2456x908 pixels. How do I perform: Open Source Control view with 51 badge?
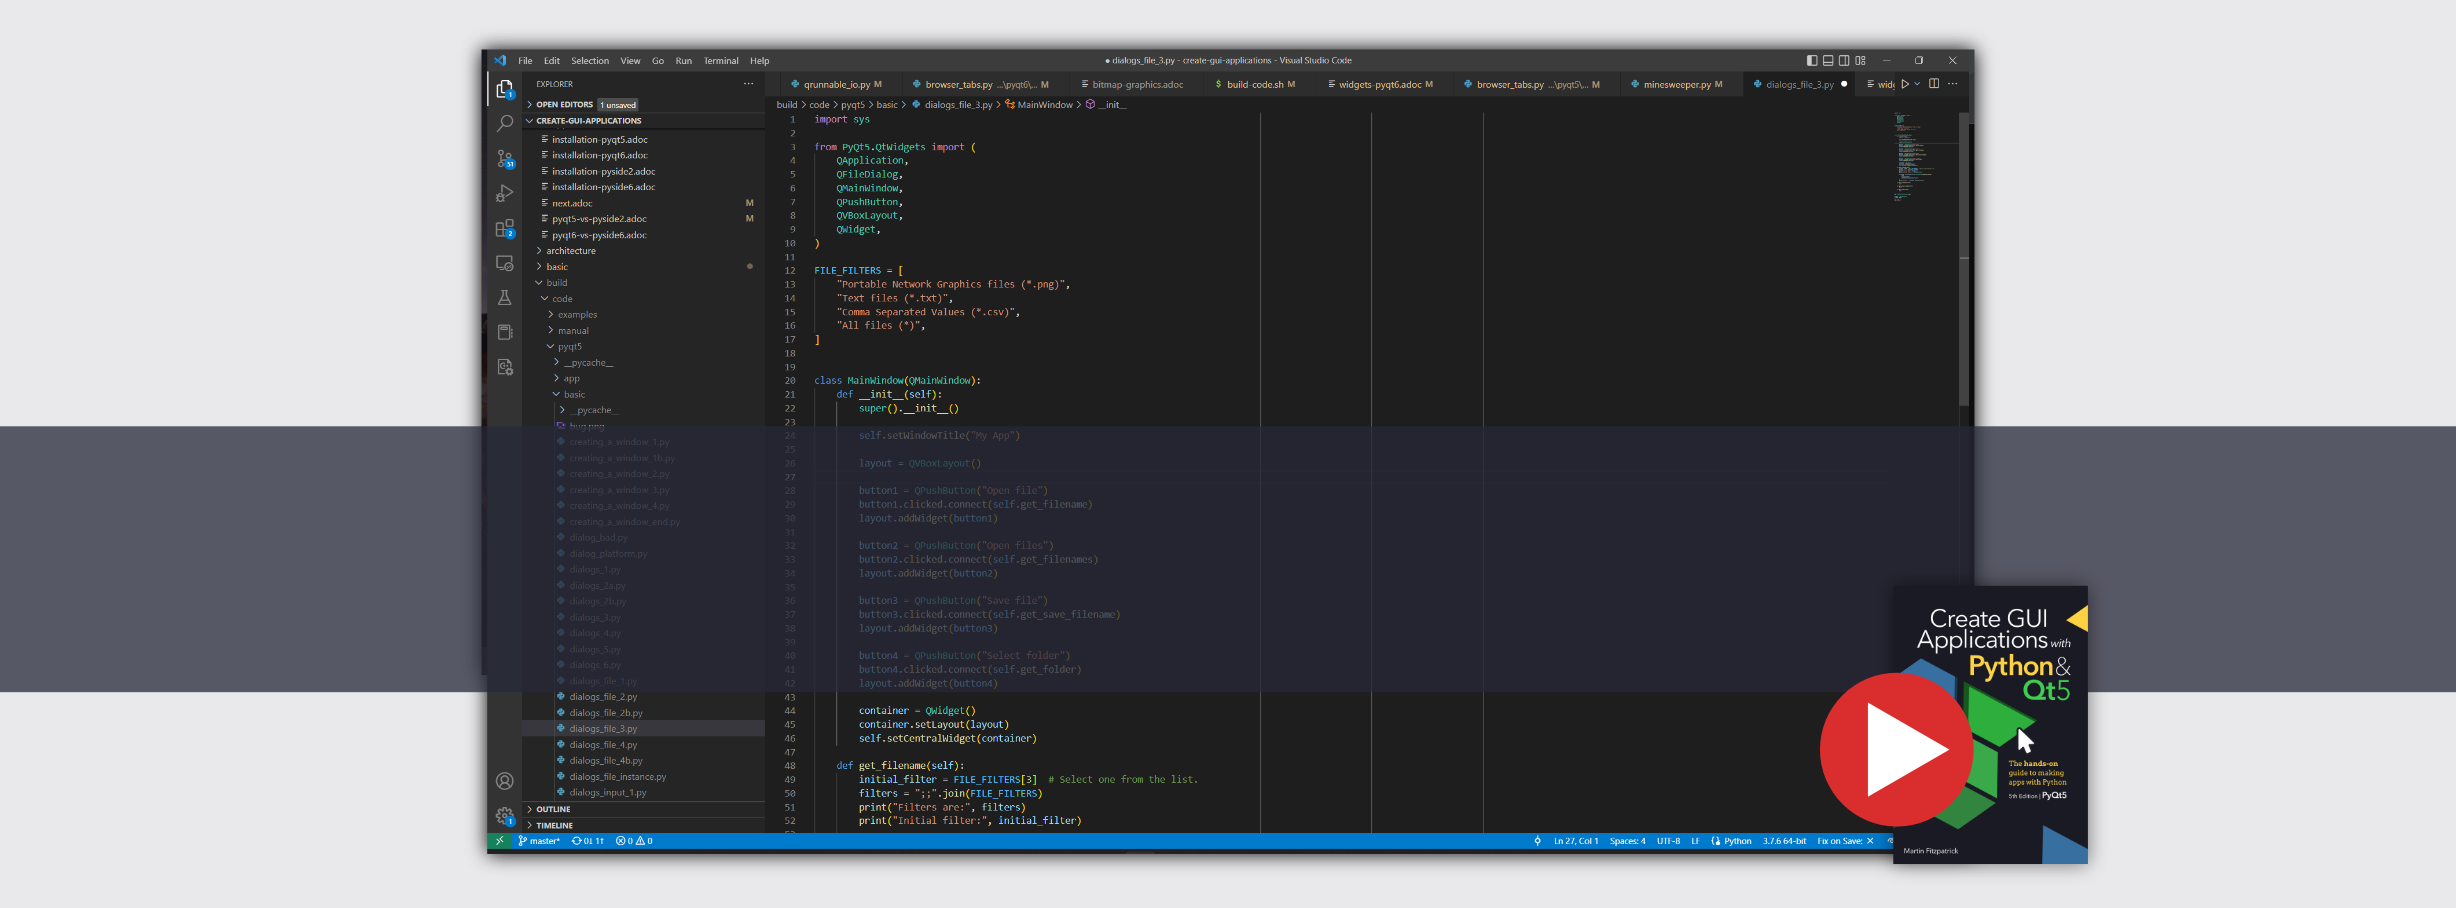(x=505, y=159)
